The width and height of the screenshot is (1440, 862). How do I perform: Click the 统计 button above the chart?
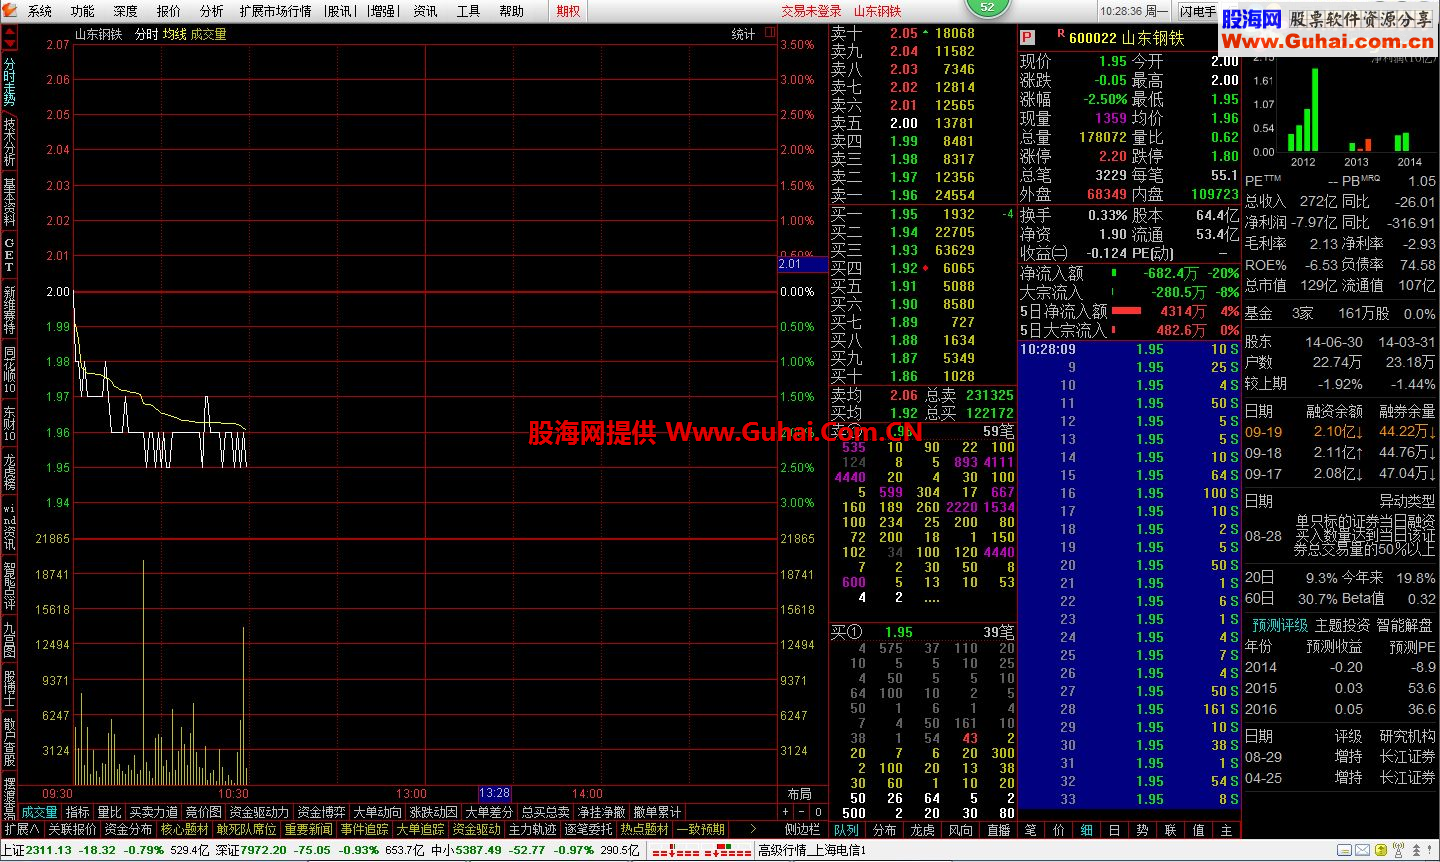click(x=743, y=34)
